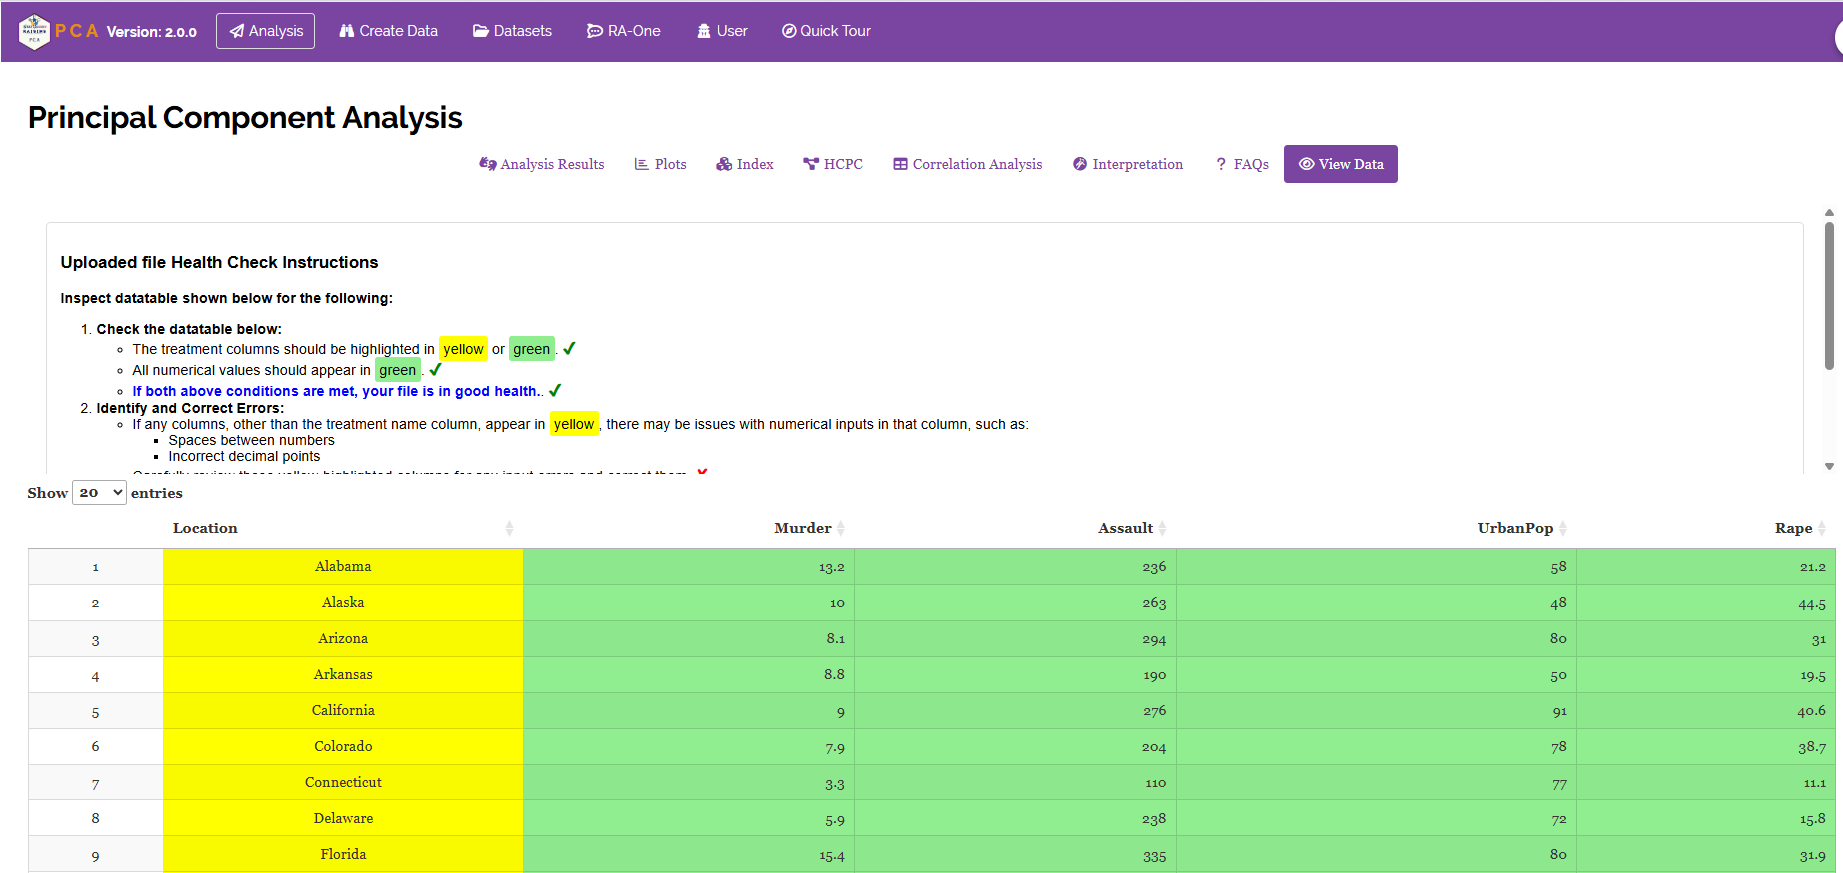Viewport: 1843px width, 873px height.
Task: Select the Connecticut location cell
Action: coord(343,783)
